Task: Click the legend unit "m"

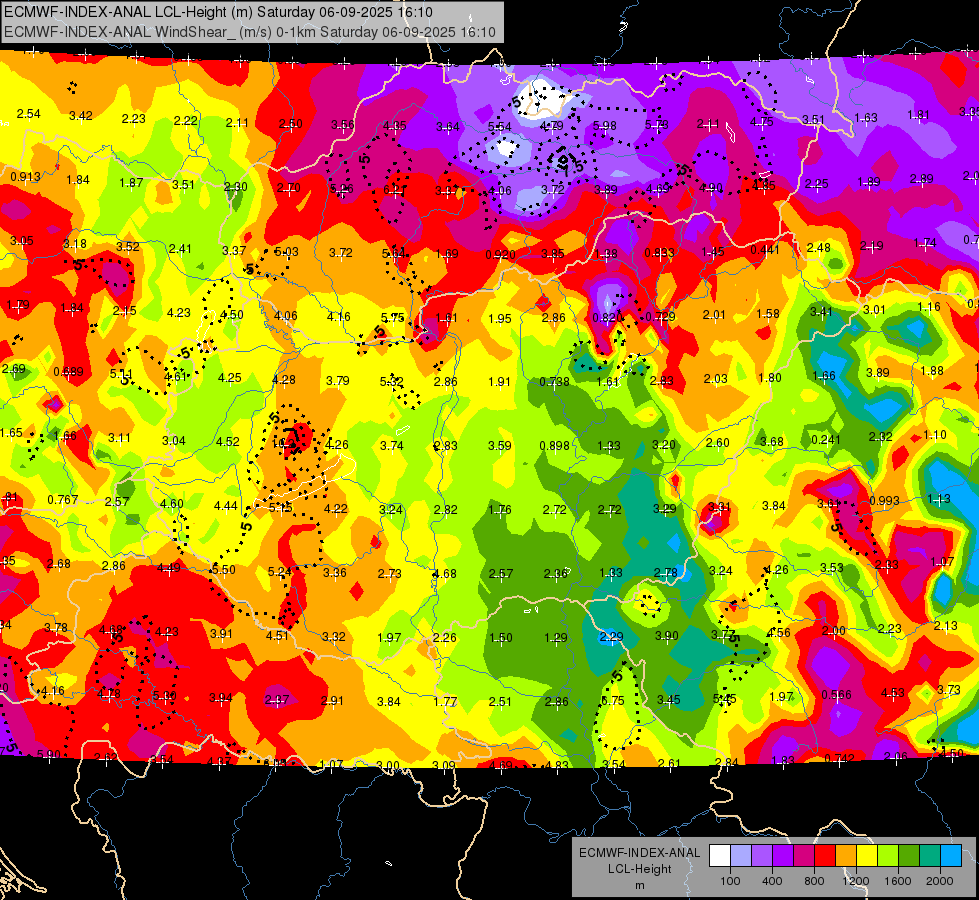Action: (x=639, y=885)
